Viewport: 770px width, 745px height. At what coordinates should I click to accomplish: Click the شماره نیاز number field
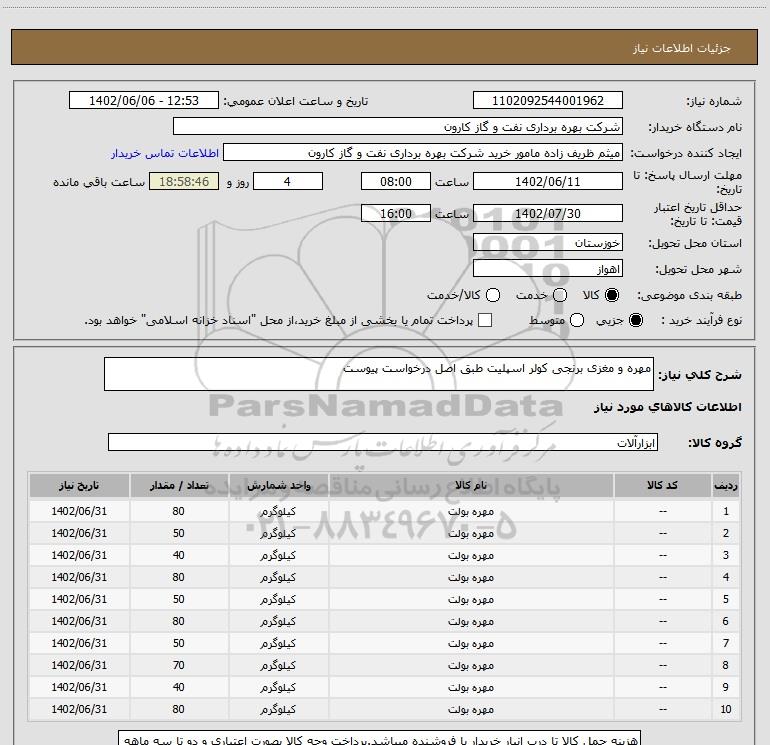point(548,100)
